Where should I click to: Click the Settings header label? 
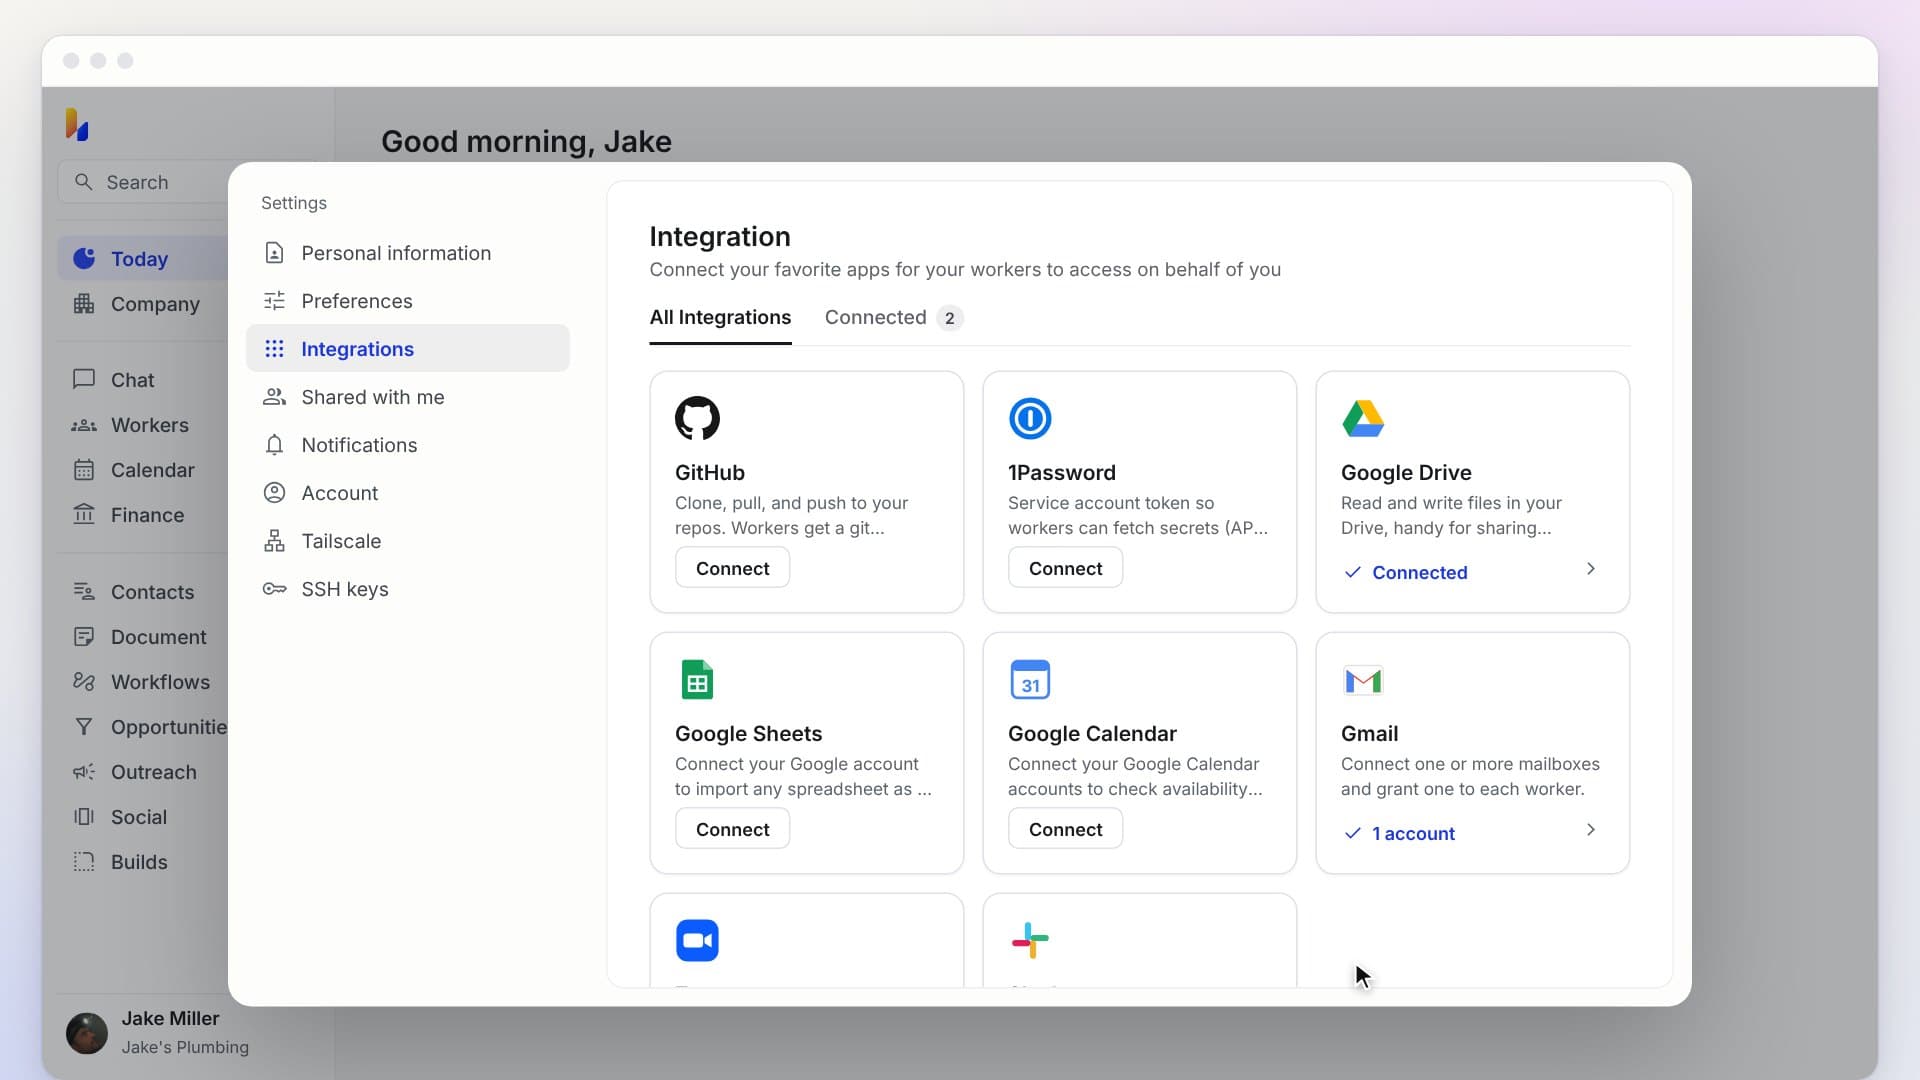coord(293,203)
